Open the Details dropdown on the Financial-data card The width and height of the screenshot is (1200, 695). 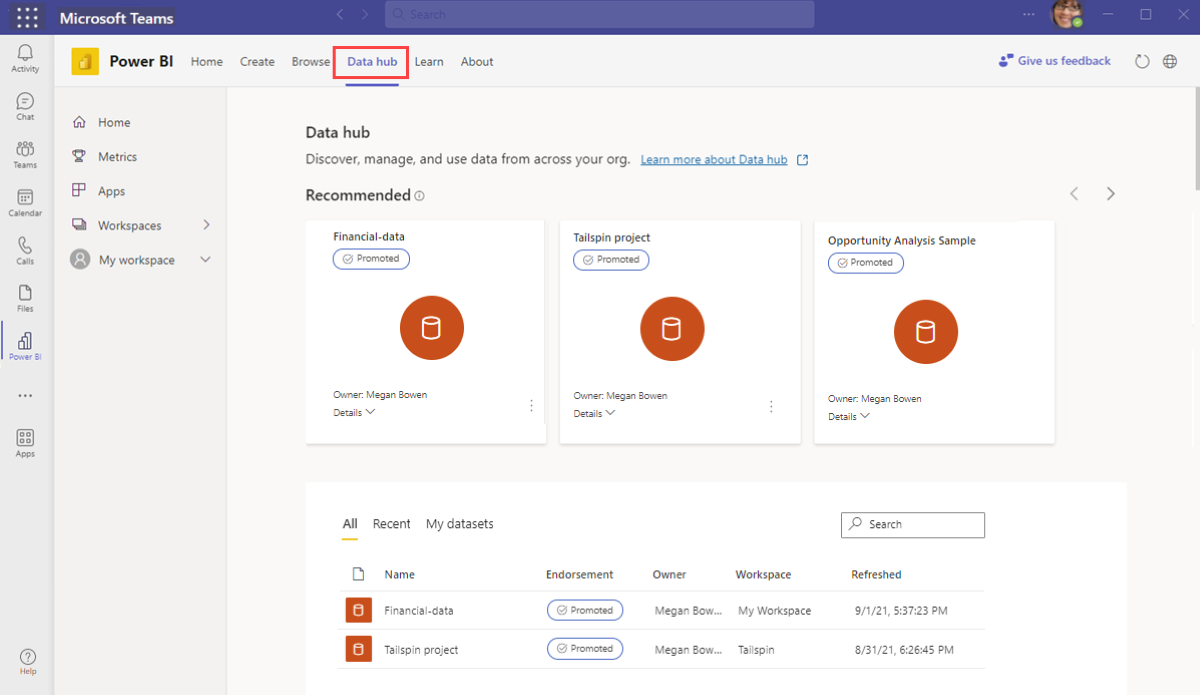[x=354, y=411]
